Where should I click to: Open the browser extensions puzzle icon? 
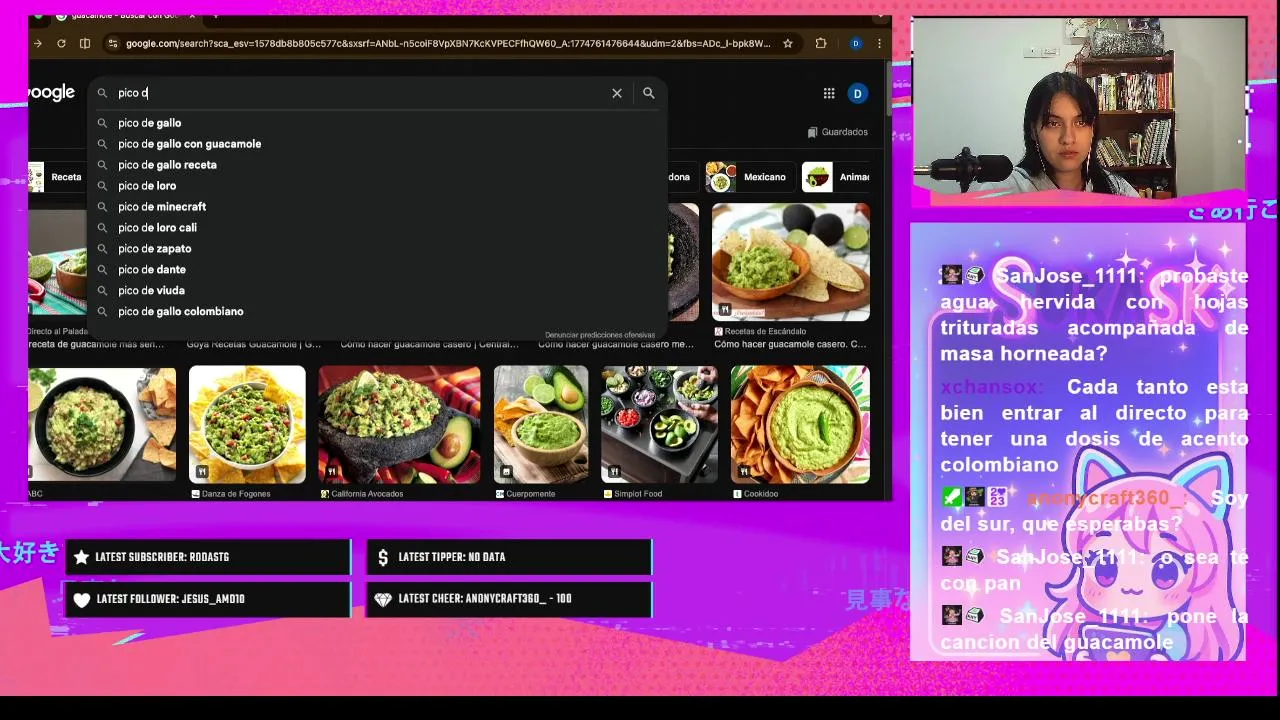click(x=821, y=43)
